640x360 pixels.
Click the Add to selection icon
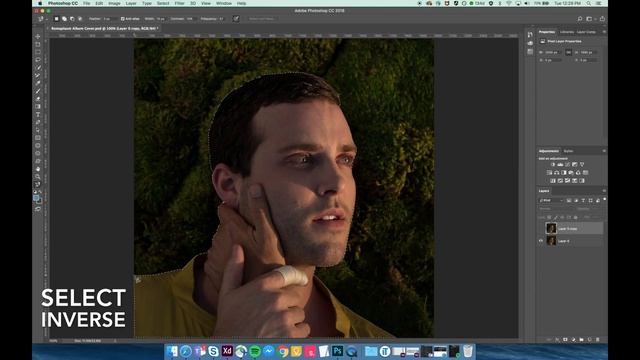pyautogui.click(x=64, y=19)
